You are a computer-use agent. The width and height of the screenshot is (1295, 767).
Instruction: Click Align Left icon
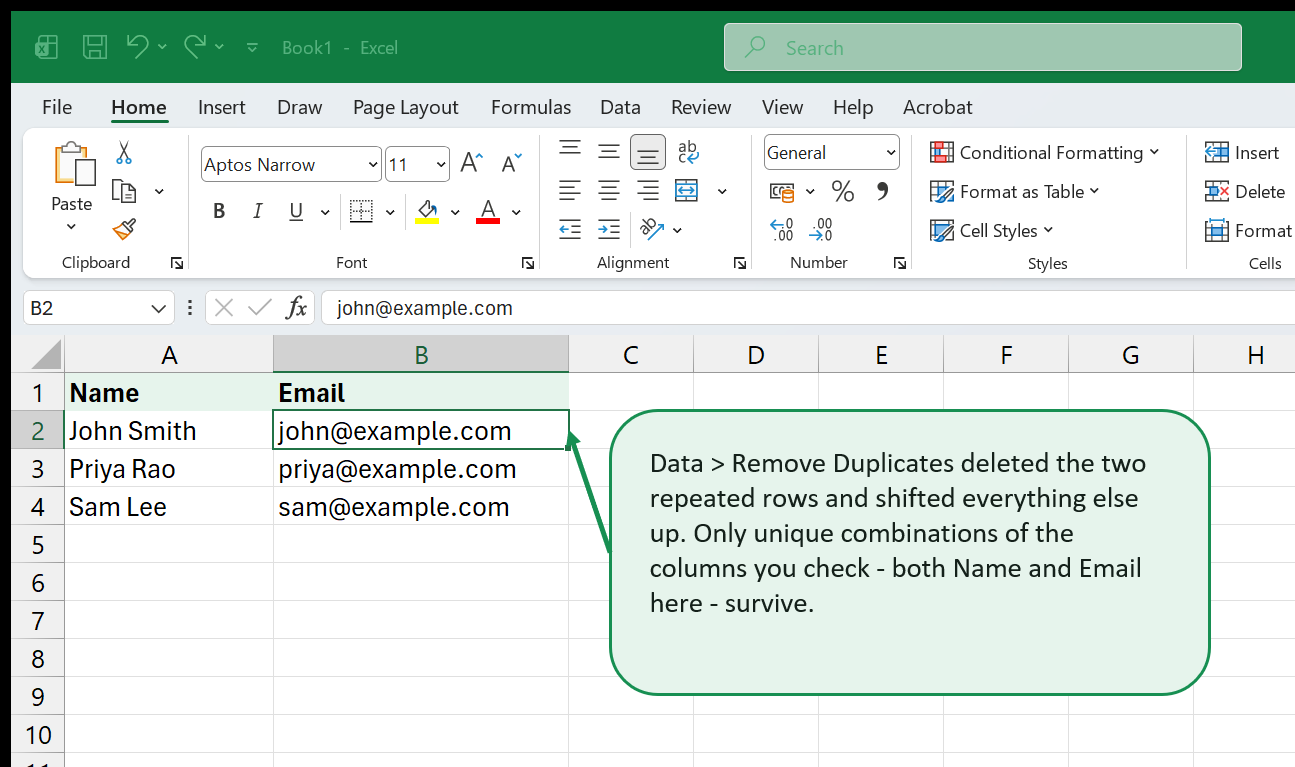570,190
